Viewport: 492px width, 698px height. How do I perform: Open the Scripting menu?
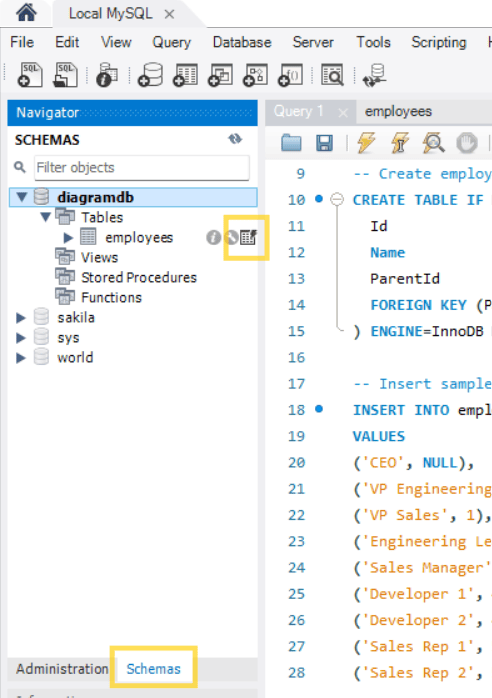tap(439, 42)
